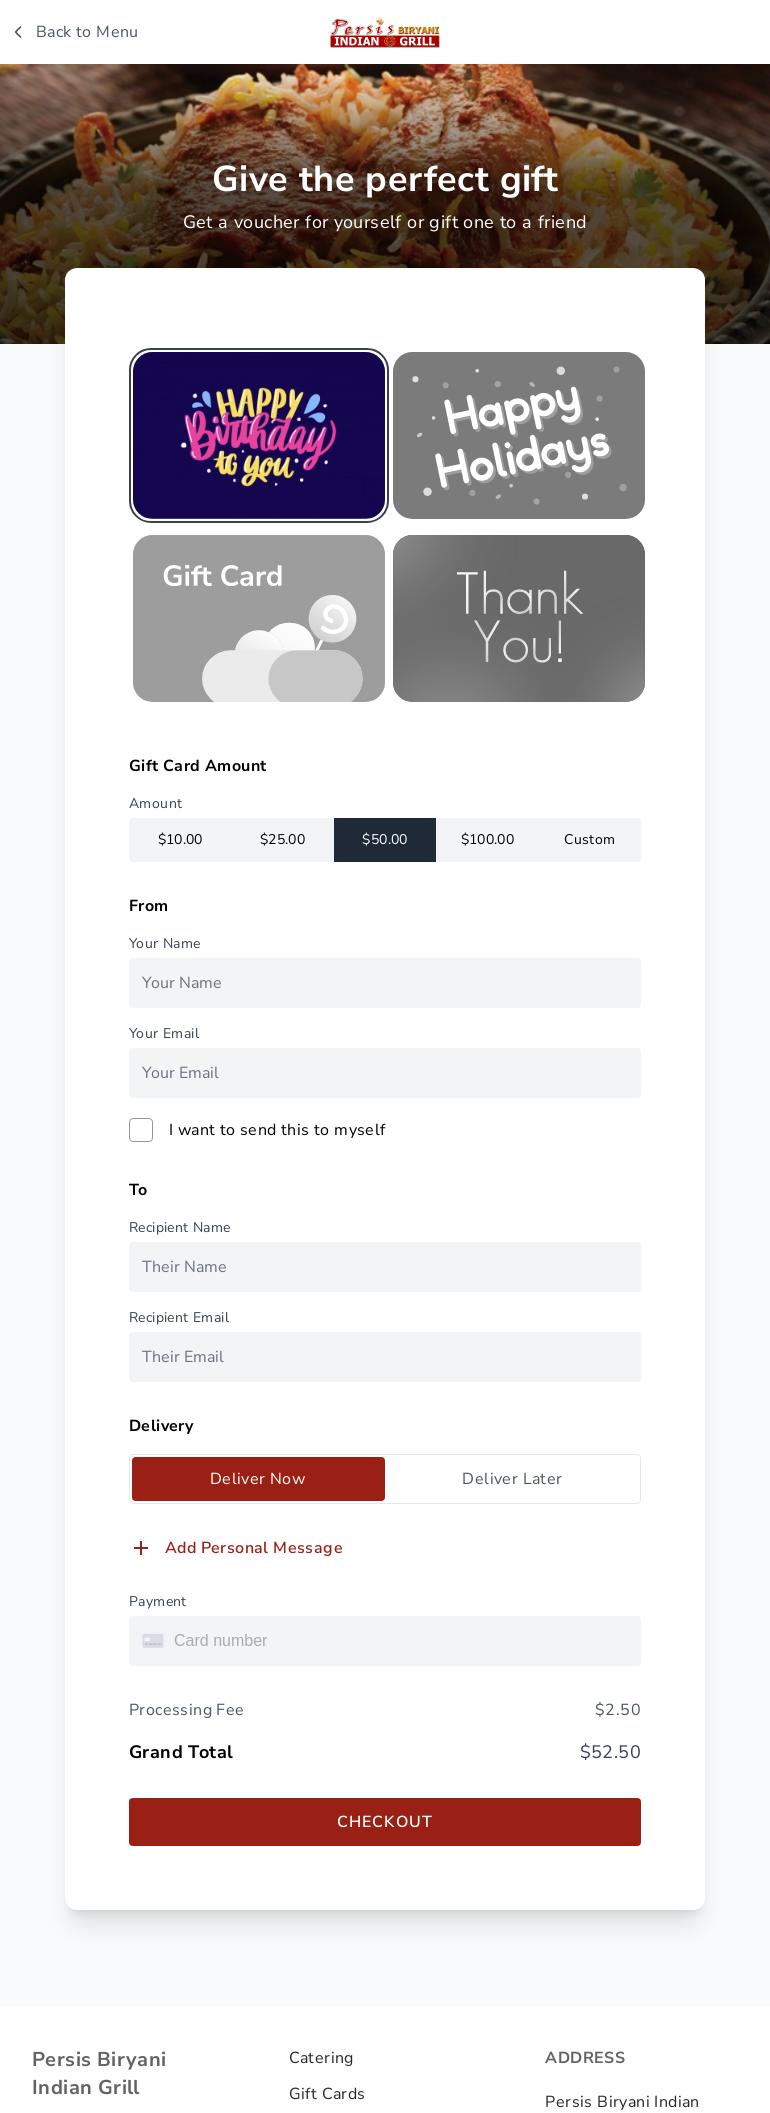Pick the plain Gift Card design

(259, 618)
